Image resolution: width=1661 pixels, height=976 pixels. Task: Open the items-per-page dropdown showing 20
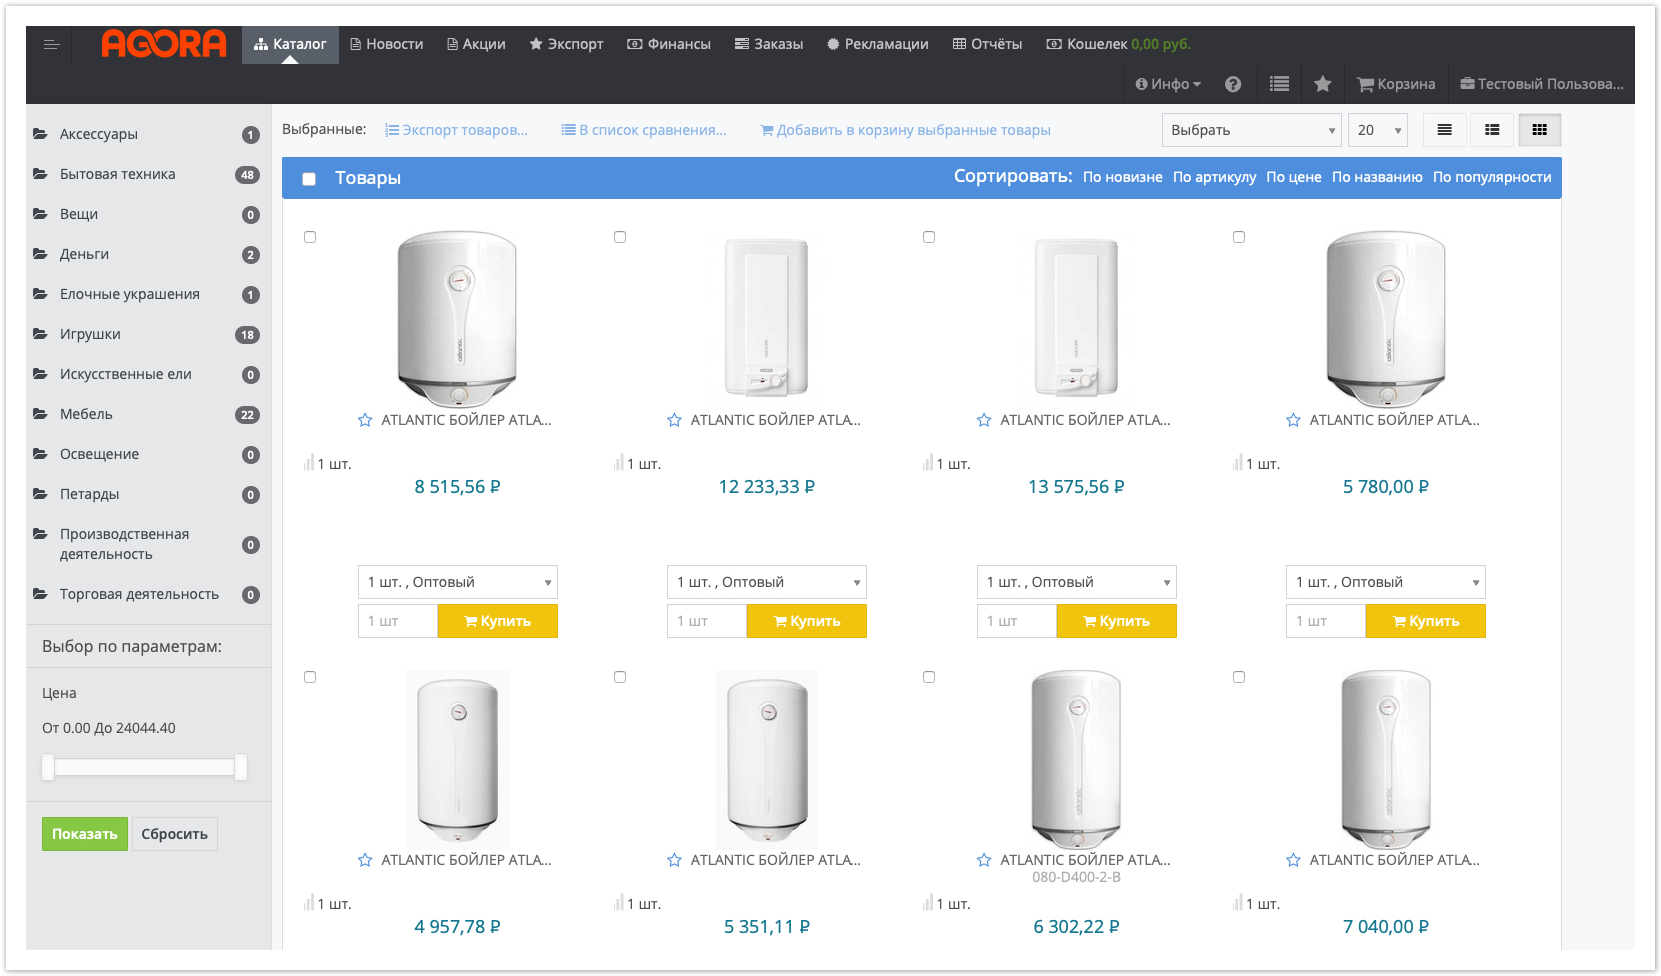tap(1378, 130)
